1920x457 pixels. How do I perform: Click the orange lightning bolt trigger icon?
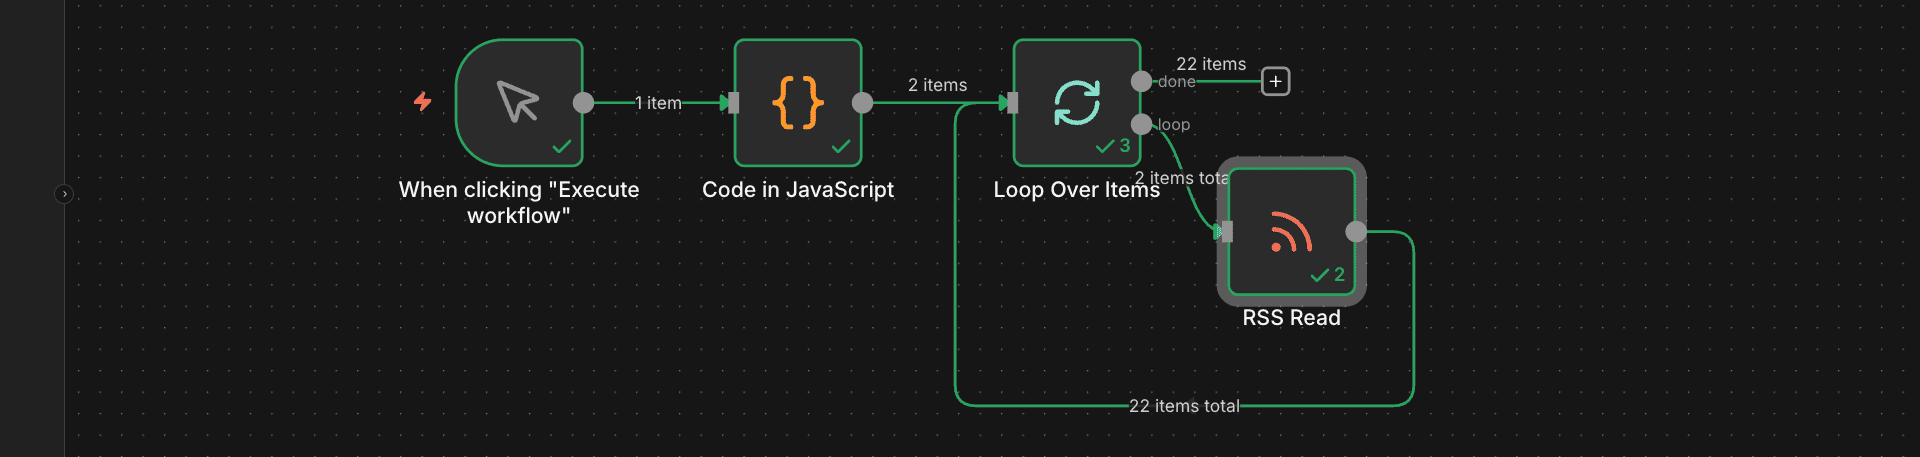423,101
